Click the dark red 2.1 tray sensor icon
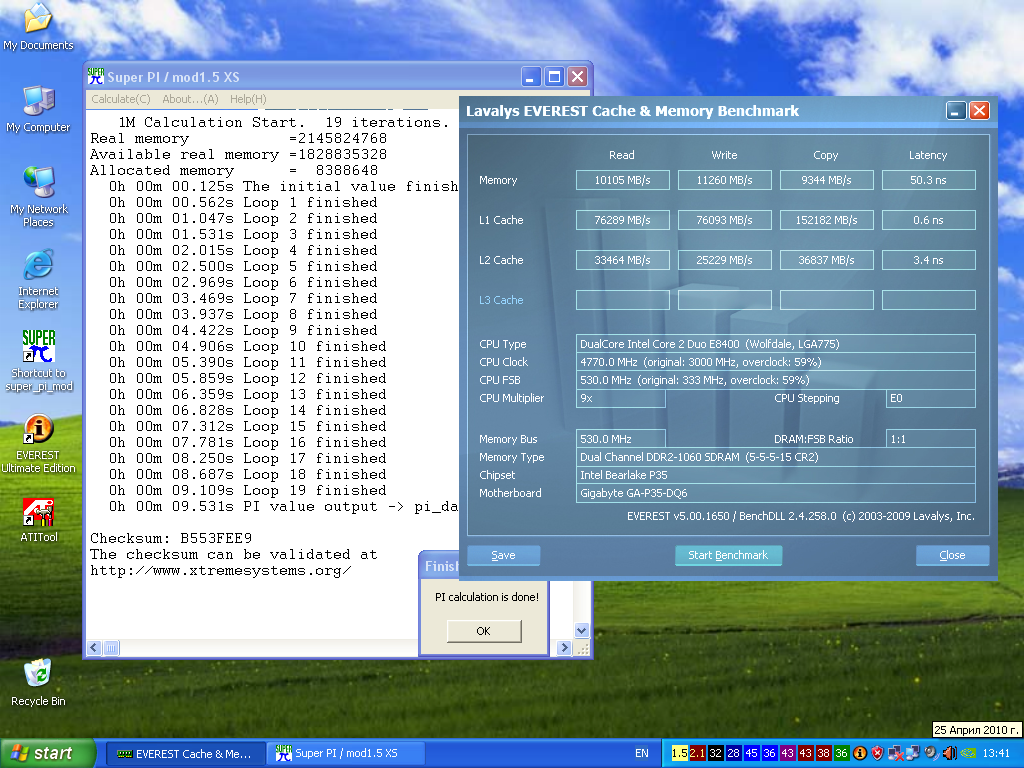 pos(697,753)
